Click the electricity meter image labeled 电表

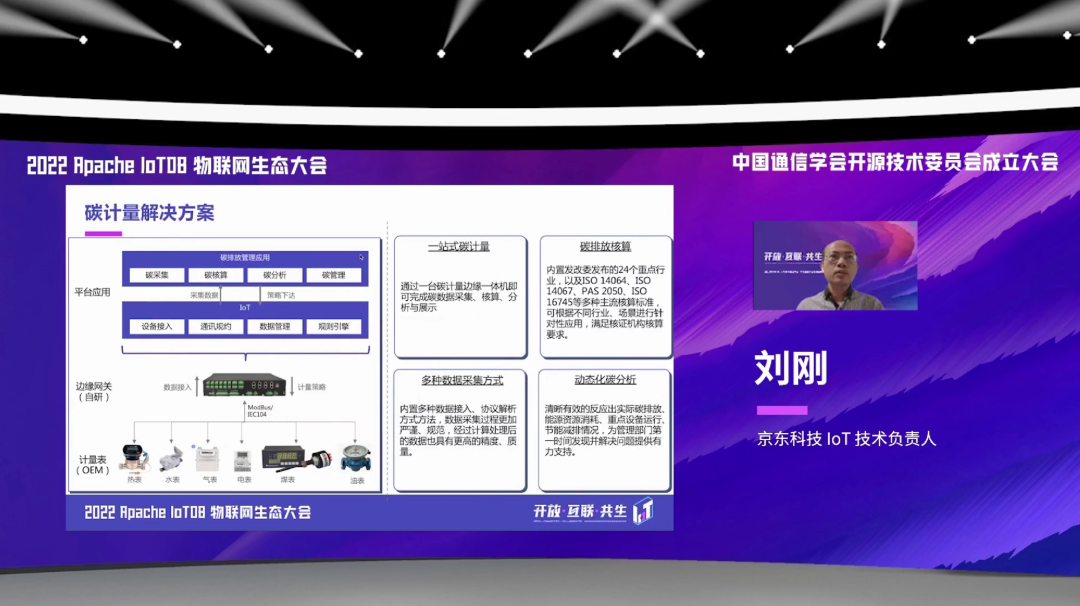tap(242, 461)
